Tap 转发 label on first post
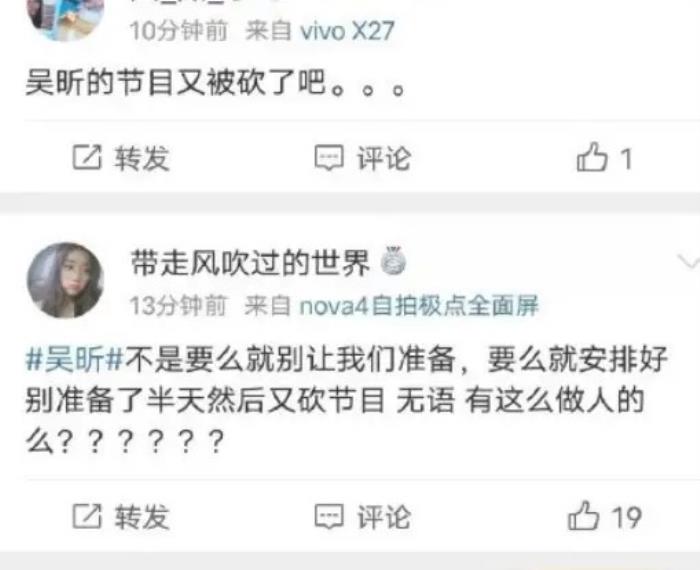 point(142,158)
